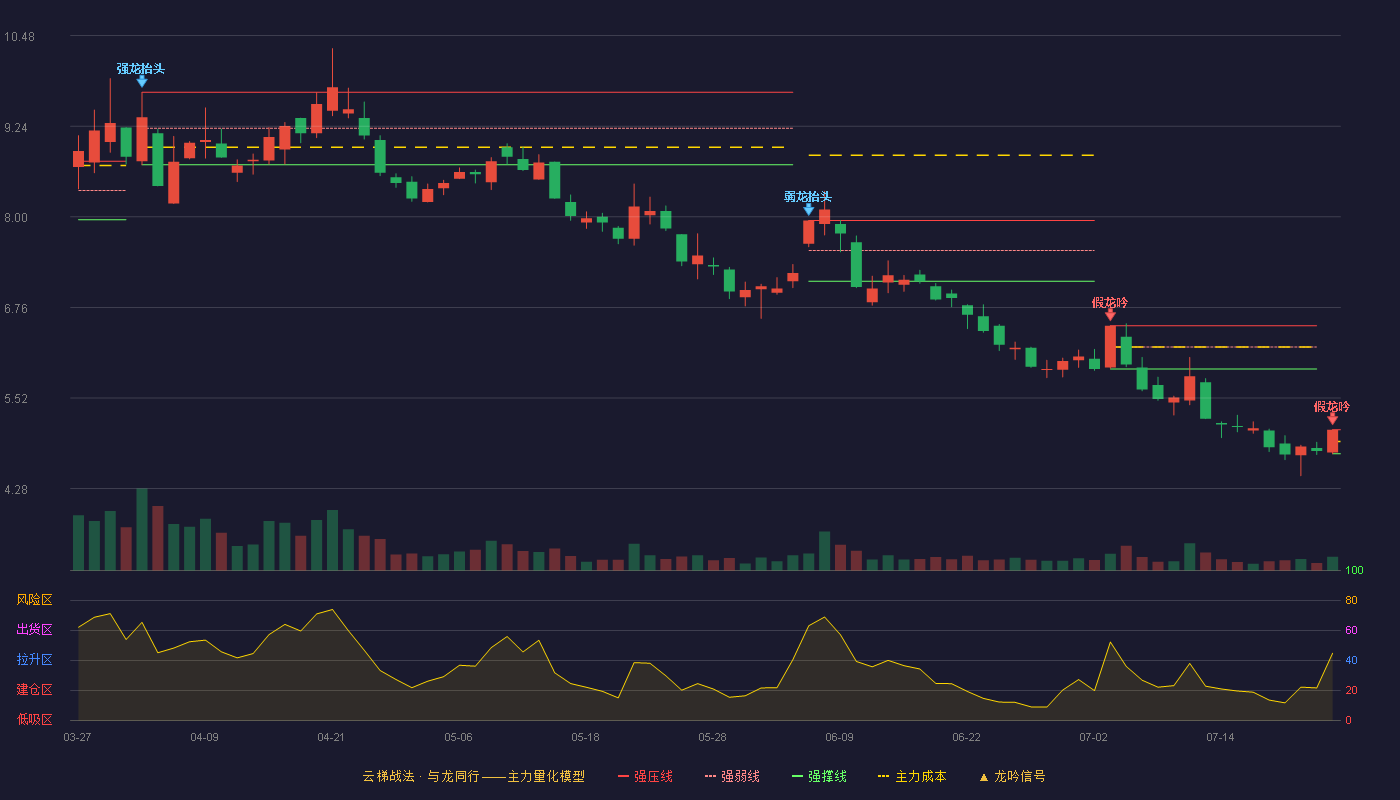The image size is (1400, 800).
Task: Click the 4.28 price axis label
Action: [16, 490]
